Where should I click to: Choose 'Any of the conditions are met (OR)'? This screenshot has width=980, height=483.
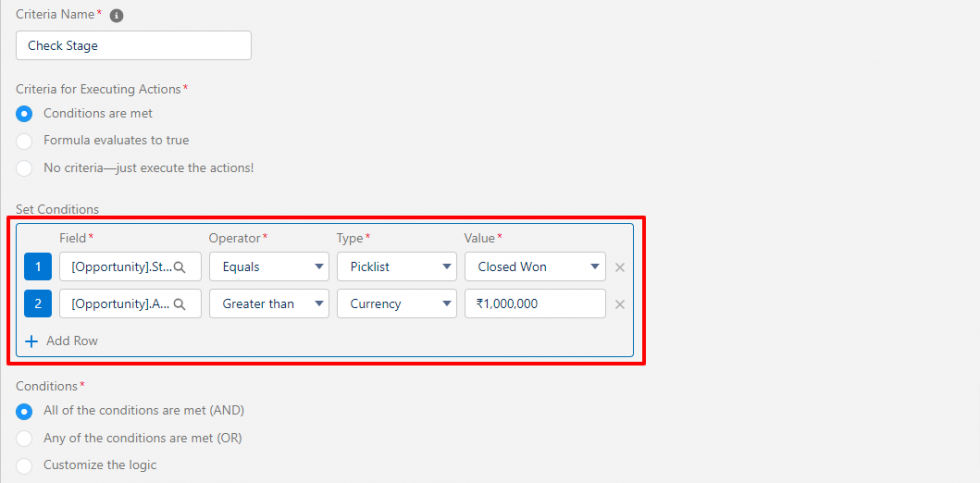tap(25, 438)
